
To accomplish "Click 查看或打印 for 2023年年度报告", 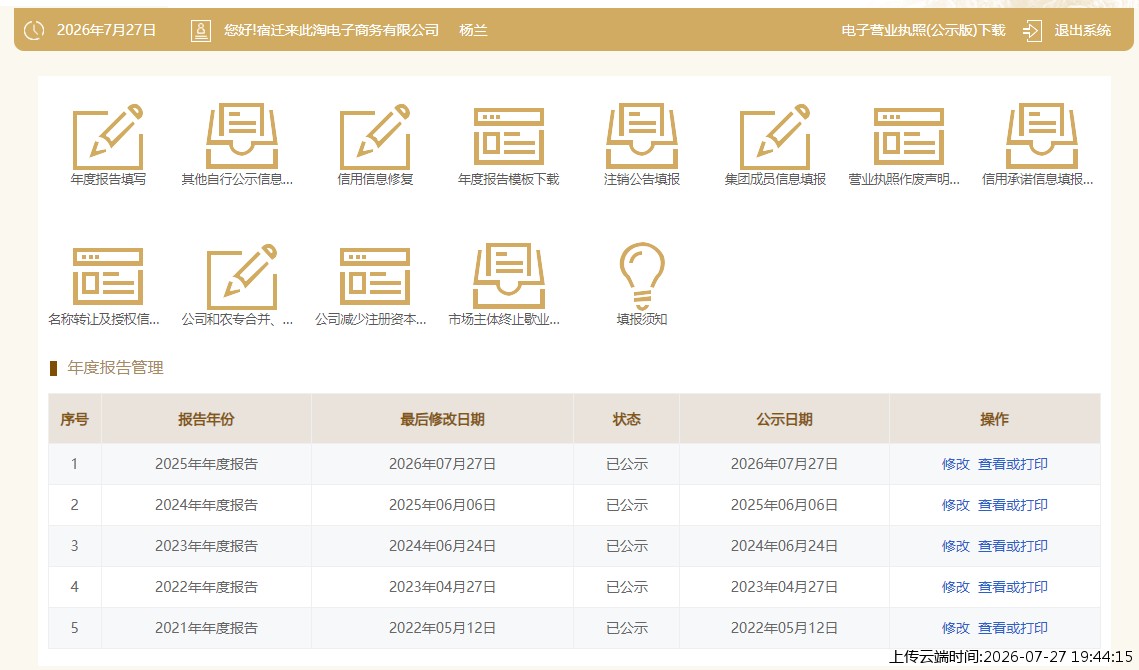I will [1013, 546].
